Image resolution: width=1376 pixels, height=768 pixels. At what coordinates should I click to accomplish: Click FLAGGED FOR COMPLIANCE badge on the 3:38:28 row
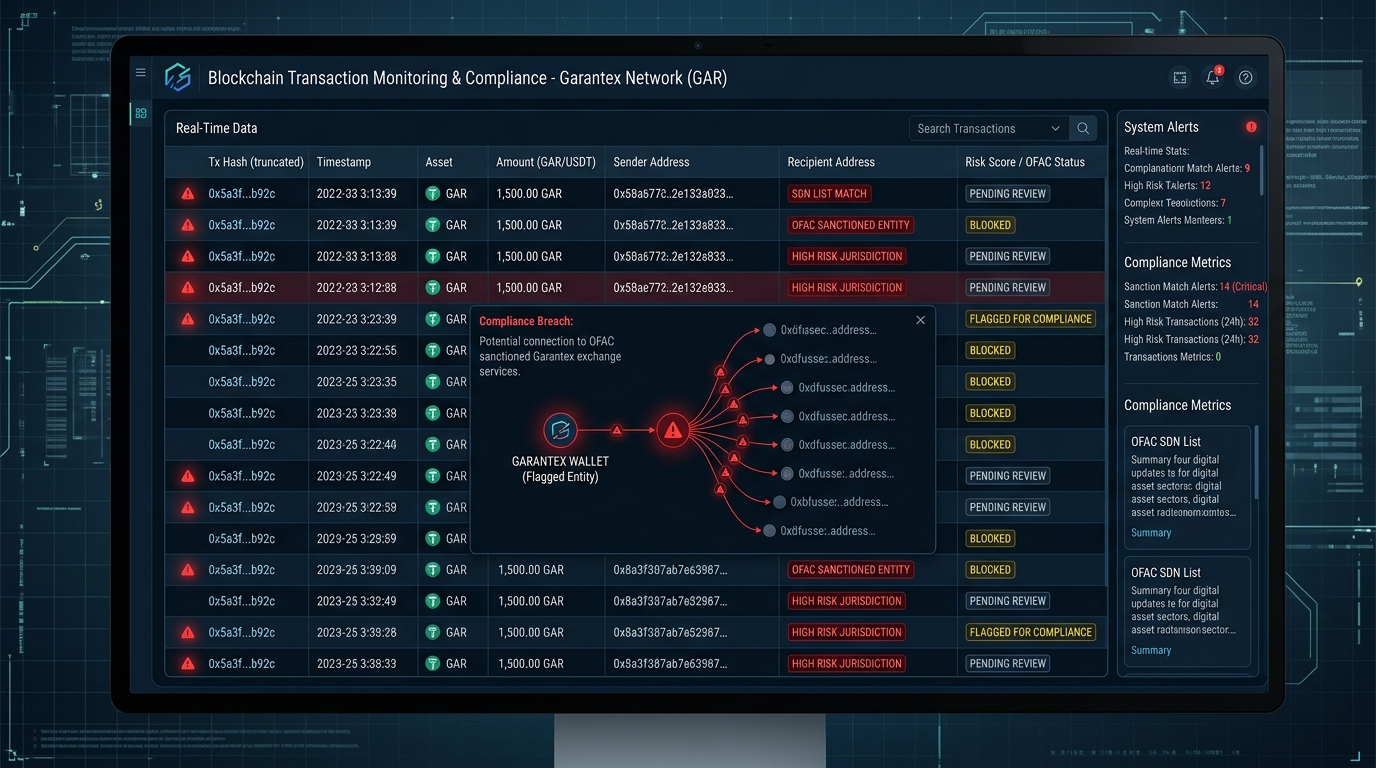(x=1030, y=632)
